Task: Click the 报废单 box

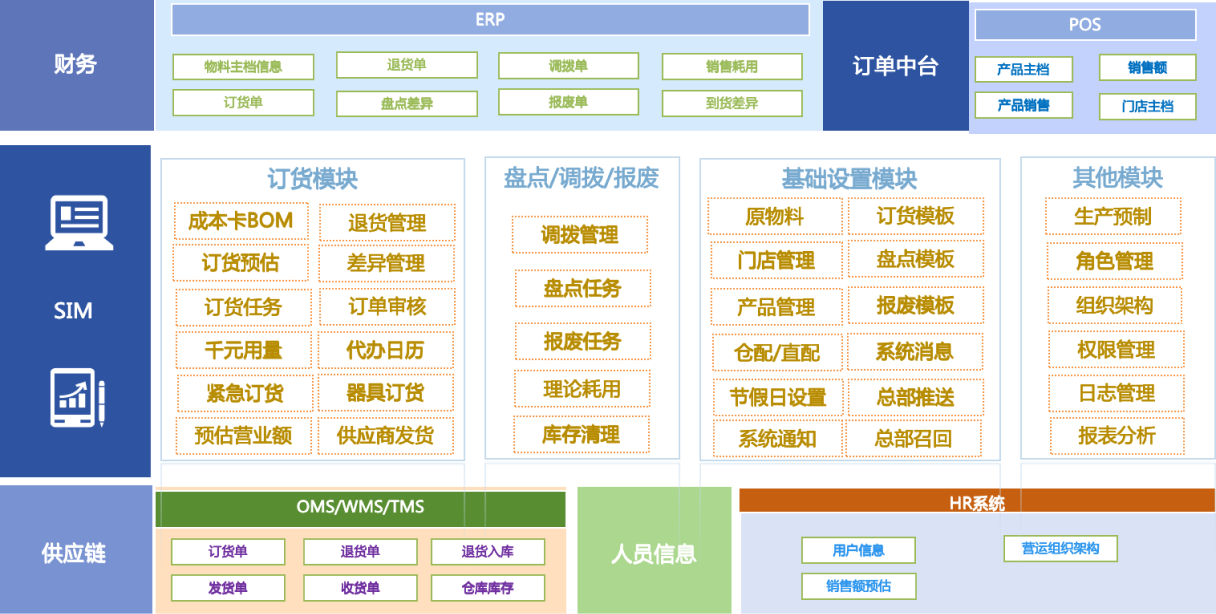Action: [x=568, y=102]
